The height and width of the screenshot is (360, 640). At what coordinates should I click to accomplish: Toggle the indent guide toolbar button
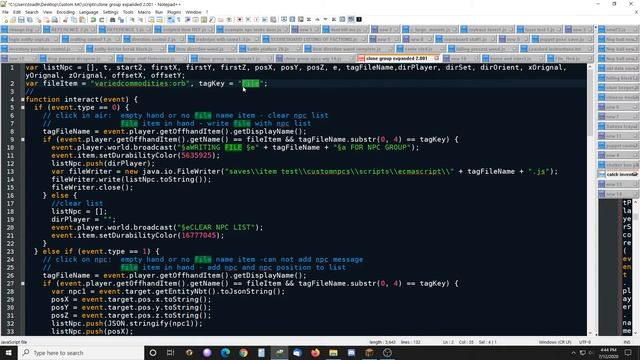[187, 20]
